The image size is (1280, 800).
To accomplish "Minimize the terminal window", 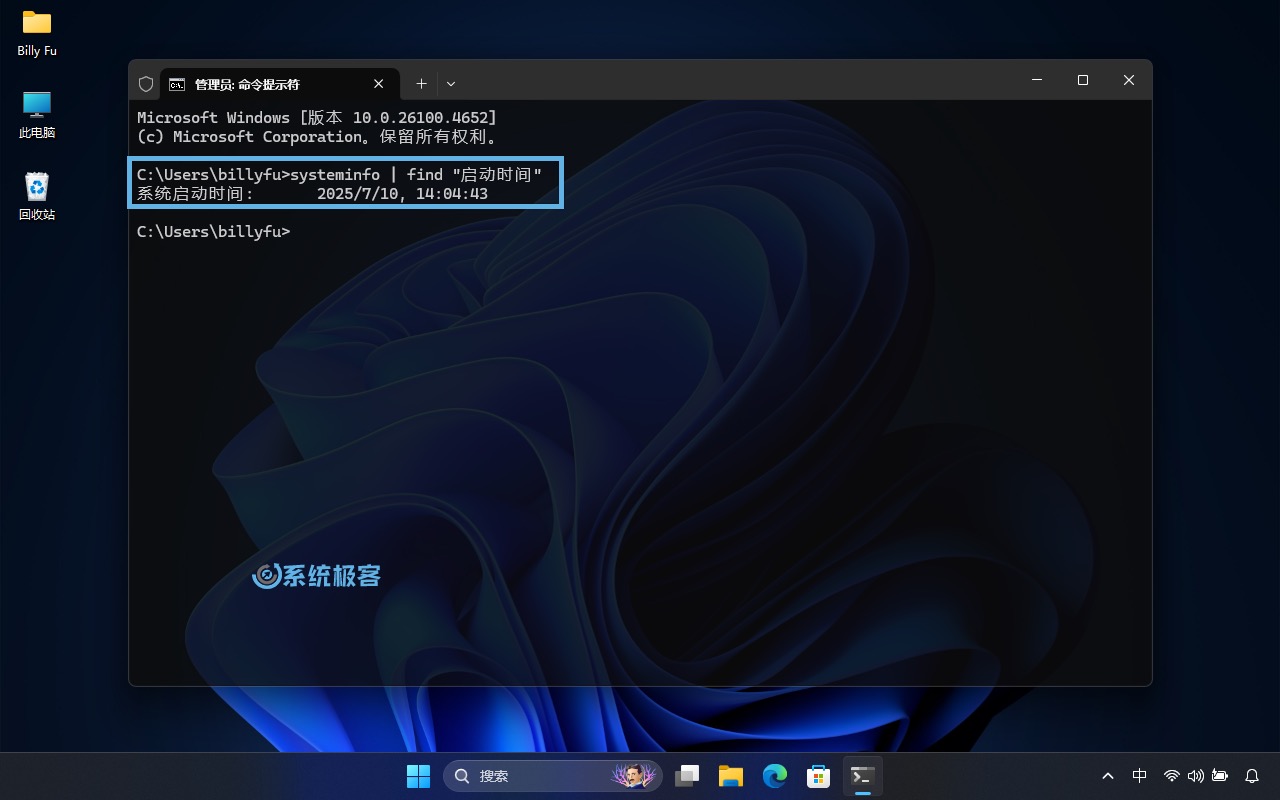I will click(x=1037, y=80).
